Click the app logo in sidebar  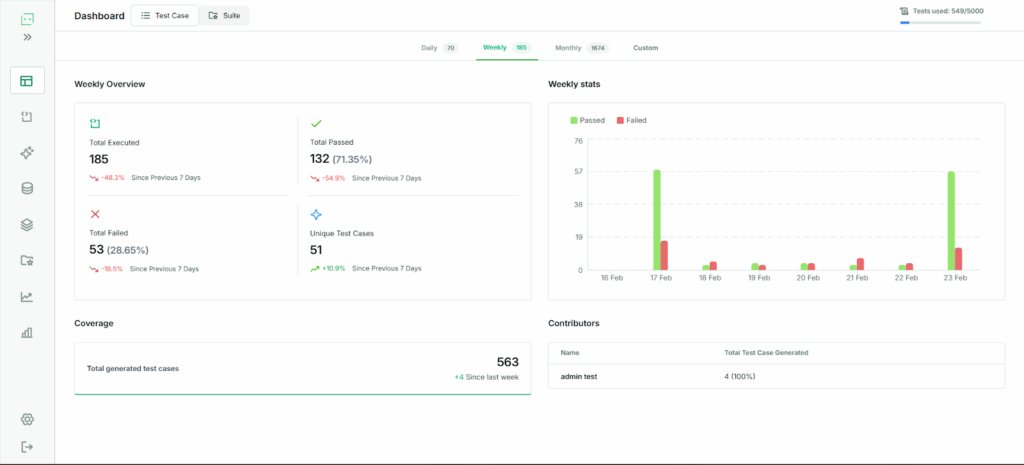27,19
